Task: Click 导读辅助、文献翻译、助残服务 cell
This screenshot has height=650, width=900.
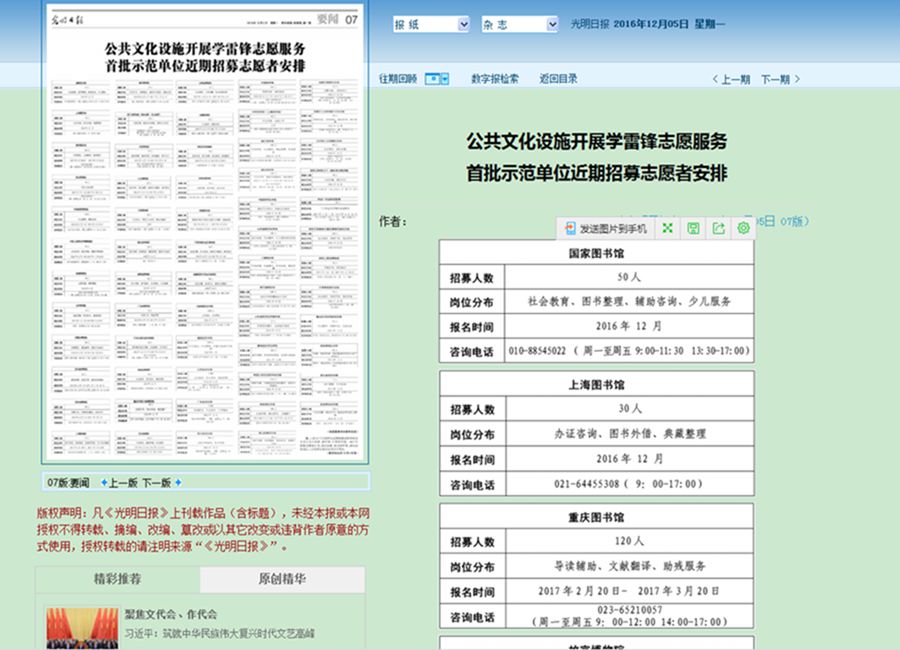Action: click(x=629, y=566)
